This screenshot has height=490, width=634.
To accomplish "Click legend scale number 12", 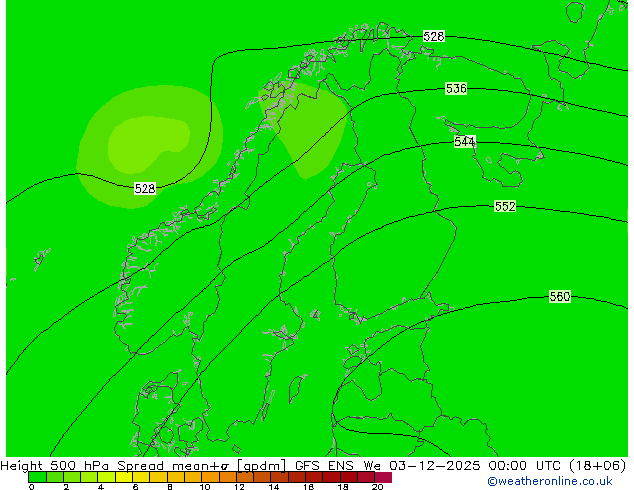I will [x=239, y=487].
